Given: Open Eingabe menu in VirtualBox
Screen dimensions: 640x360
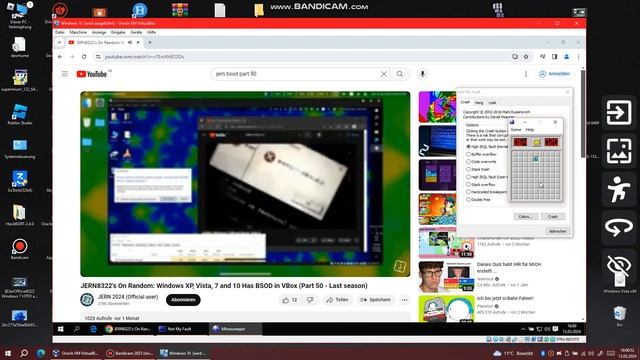Looking at the screenshot, I should [x=118, y=32].
